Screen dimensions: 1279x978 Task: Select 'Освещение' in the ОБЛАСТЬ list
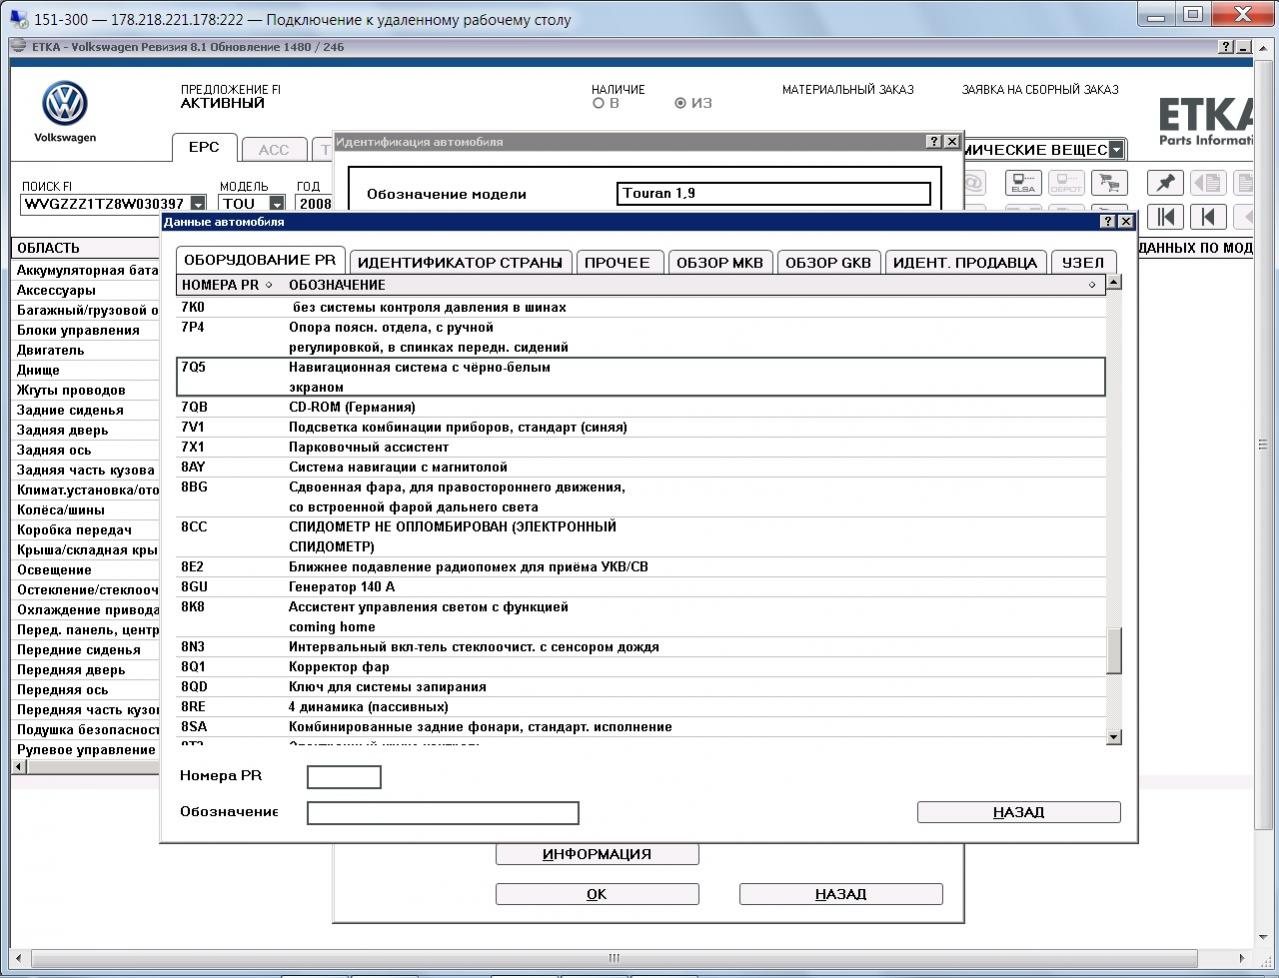86,570
